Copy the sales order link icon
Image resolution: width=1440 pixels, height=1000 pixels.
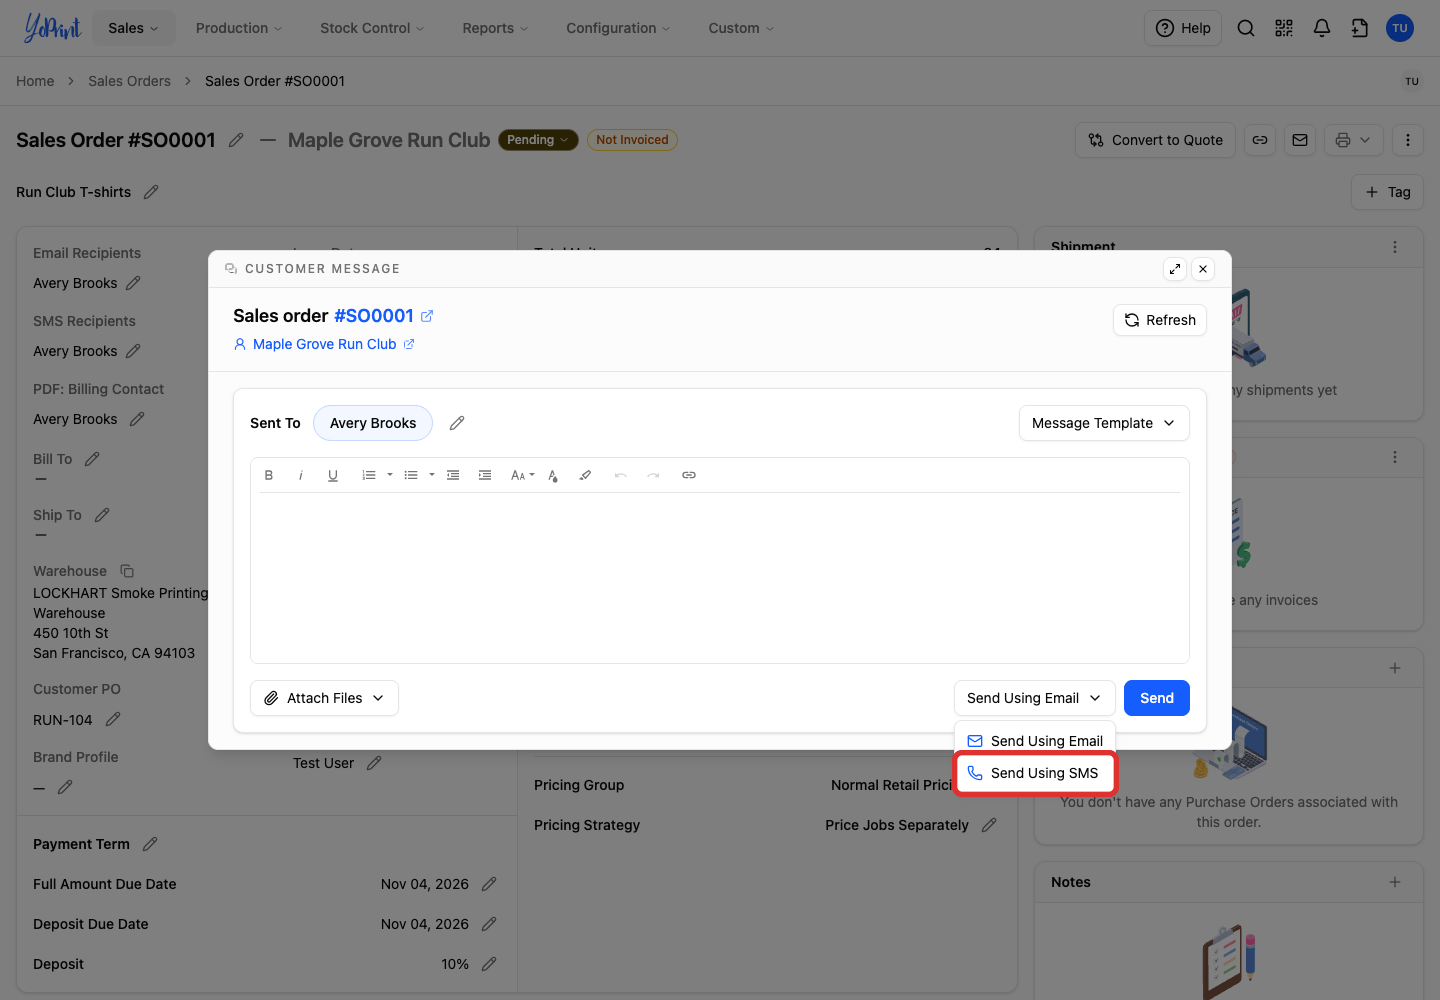(1260, 140)
